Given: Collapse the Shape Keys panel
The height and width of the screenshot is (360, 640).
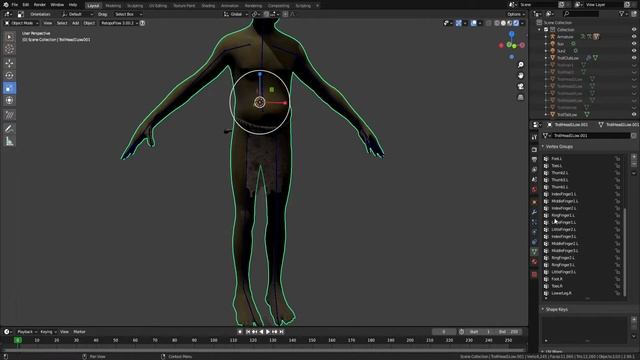Looking at the screenshot, I should coord(543,309).
